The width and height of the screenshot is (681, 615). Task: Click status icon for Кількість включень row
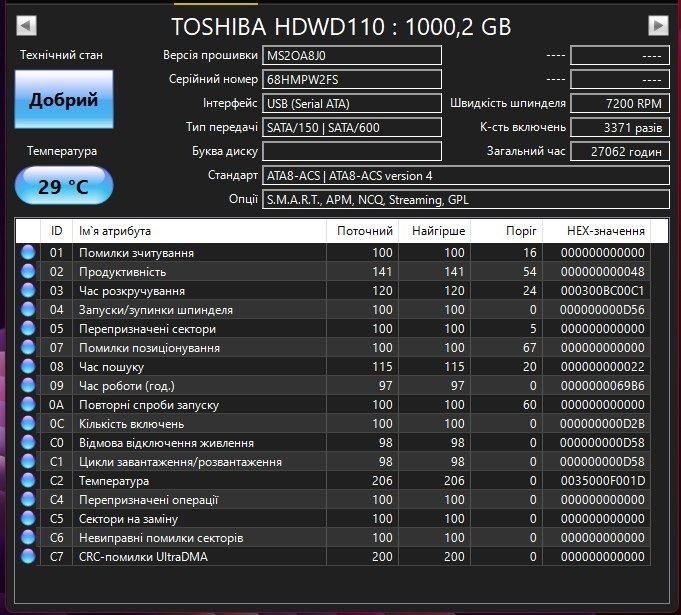click(x=28, y=423)
